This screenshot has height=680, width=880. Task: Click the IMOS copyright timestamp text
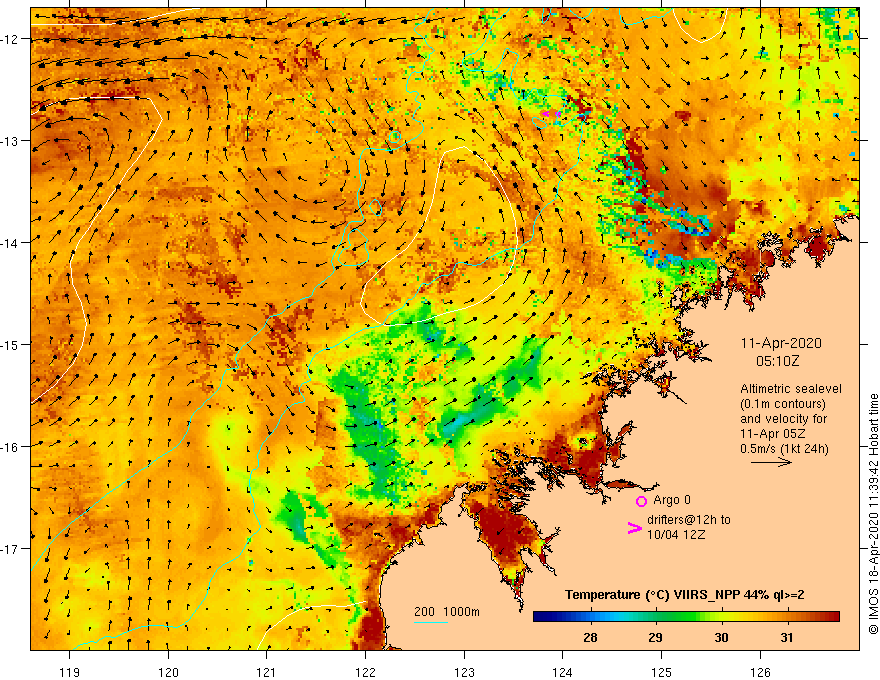(873, 514)
